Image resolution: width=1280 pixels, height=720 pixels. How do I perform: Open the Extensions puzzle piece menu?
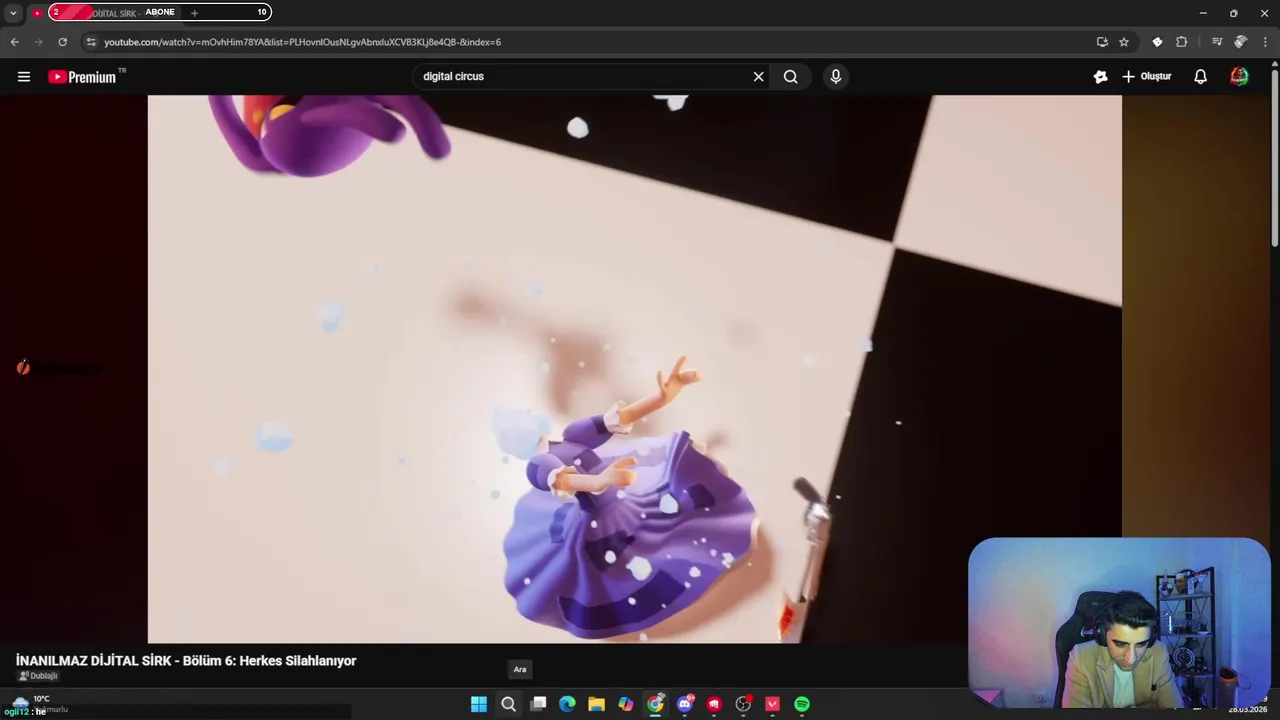[x=1181, y=42]
